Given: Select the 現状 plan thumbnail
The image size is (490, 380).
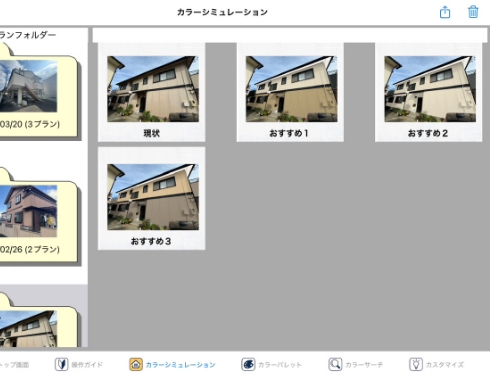Looking at the screenshot, I should click(152, 92).
